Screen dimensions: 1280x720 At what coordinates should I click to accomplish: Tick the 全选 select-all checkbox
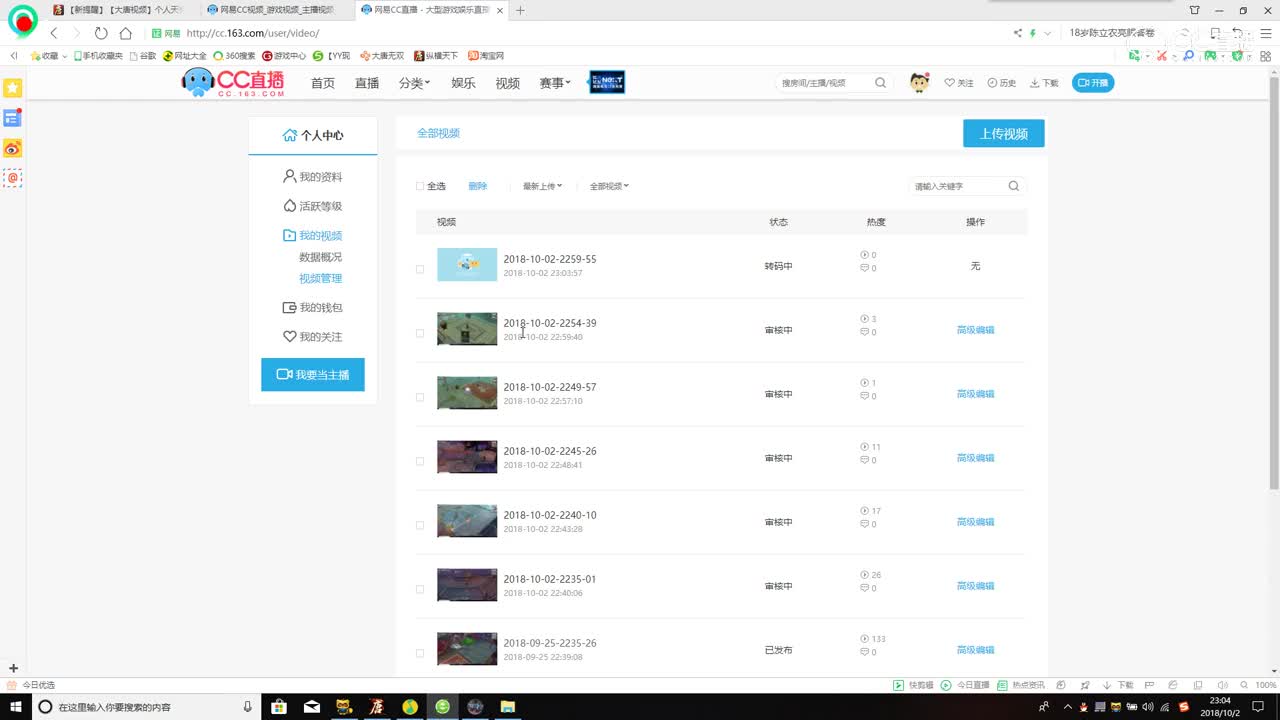pyautogui.click(x=420, y=186)
